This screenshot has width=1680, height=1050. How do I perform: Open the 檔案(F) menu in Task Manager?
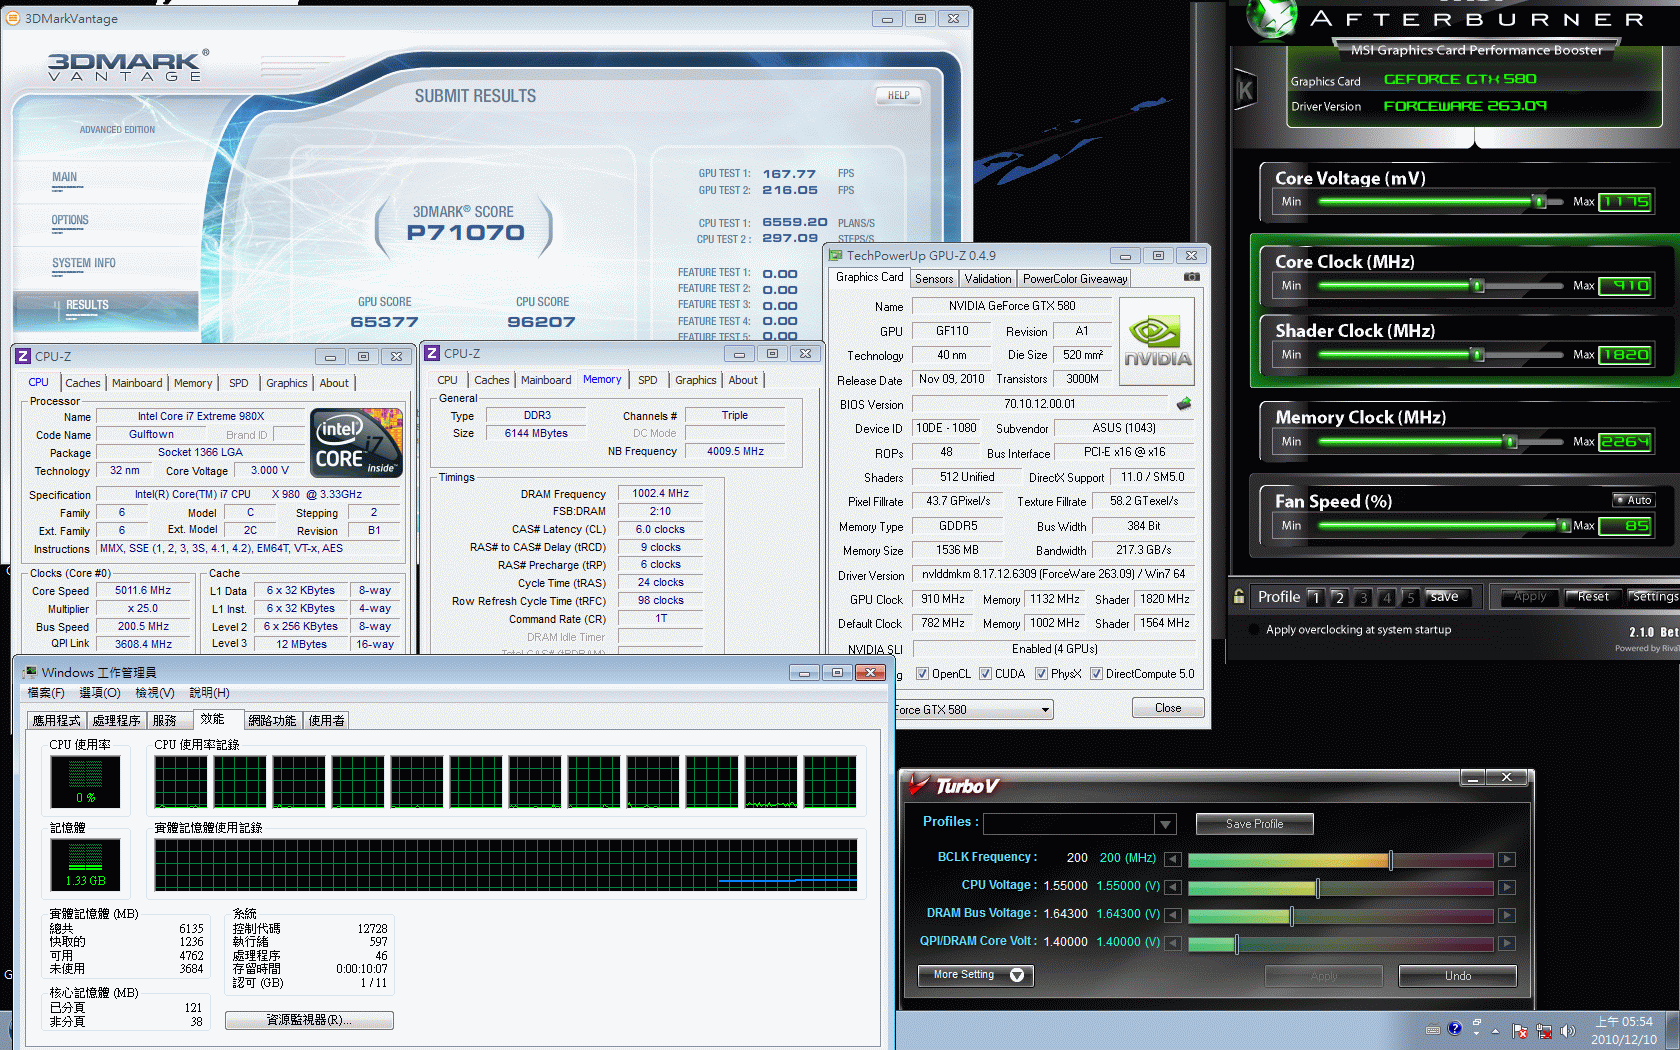pyautogui.click(x=46, y=693)
